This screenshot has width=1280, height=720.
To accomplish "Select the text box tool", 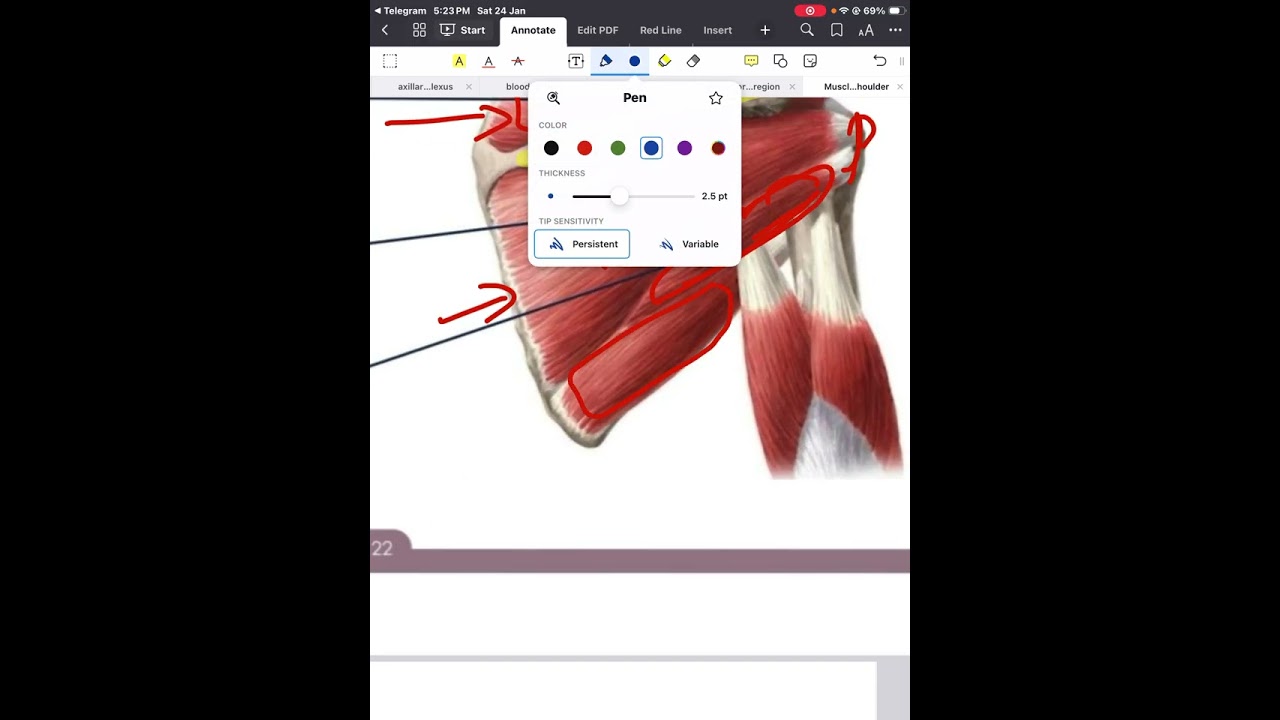I will [x=576, y=61].
